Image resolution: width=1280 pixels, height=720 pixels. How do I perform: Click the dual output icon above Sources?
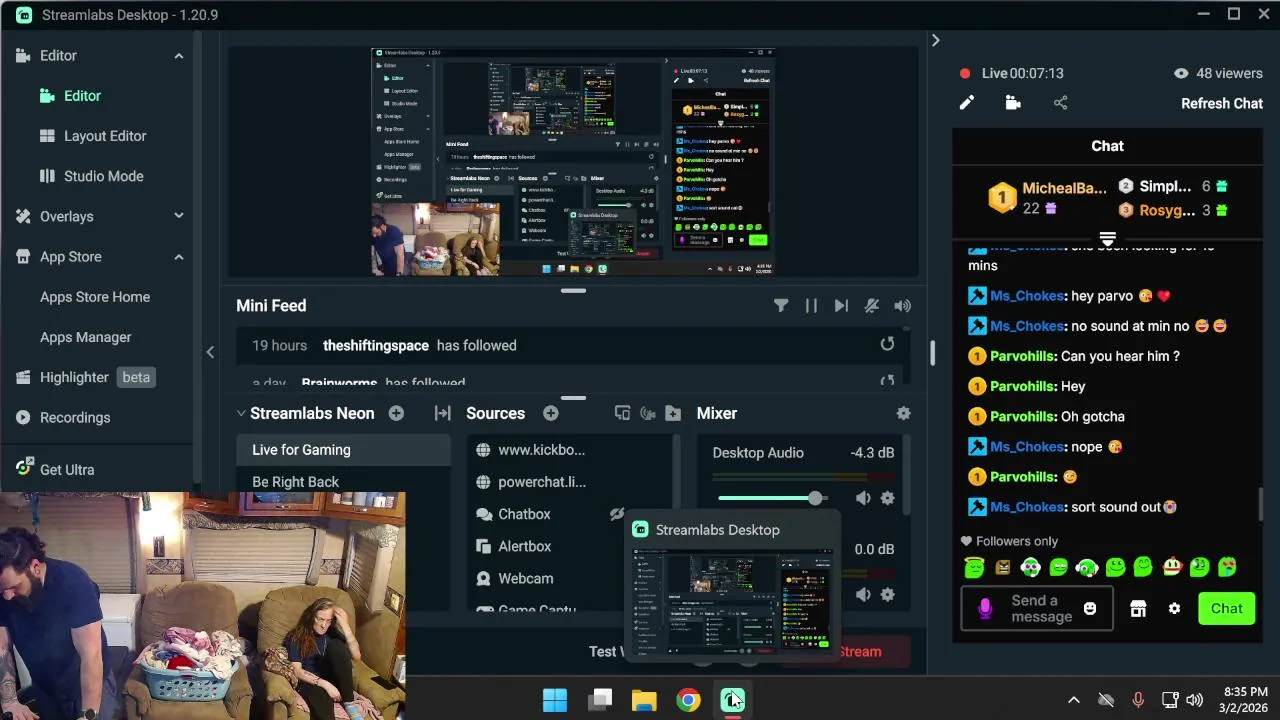pyautogui.click(x=622, y=413)
